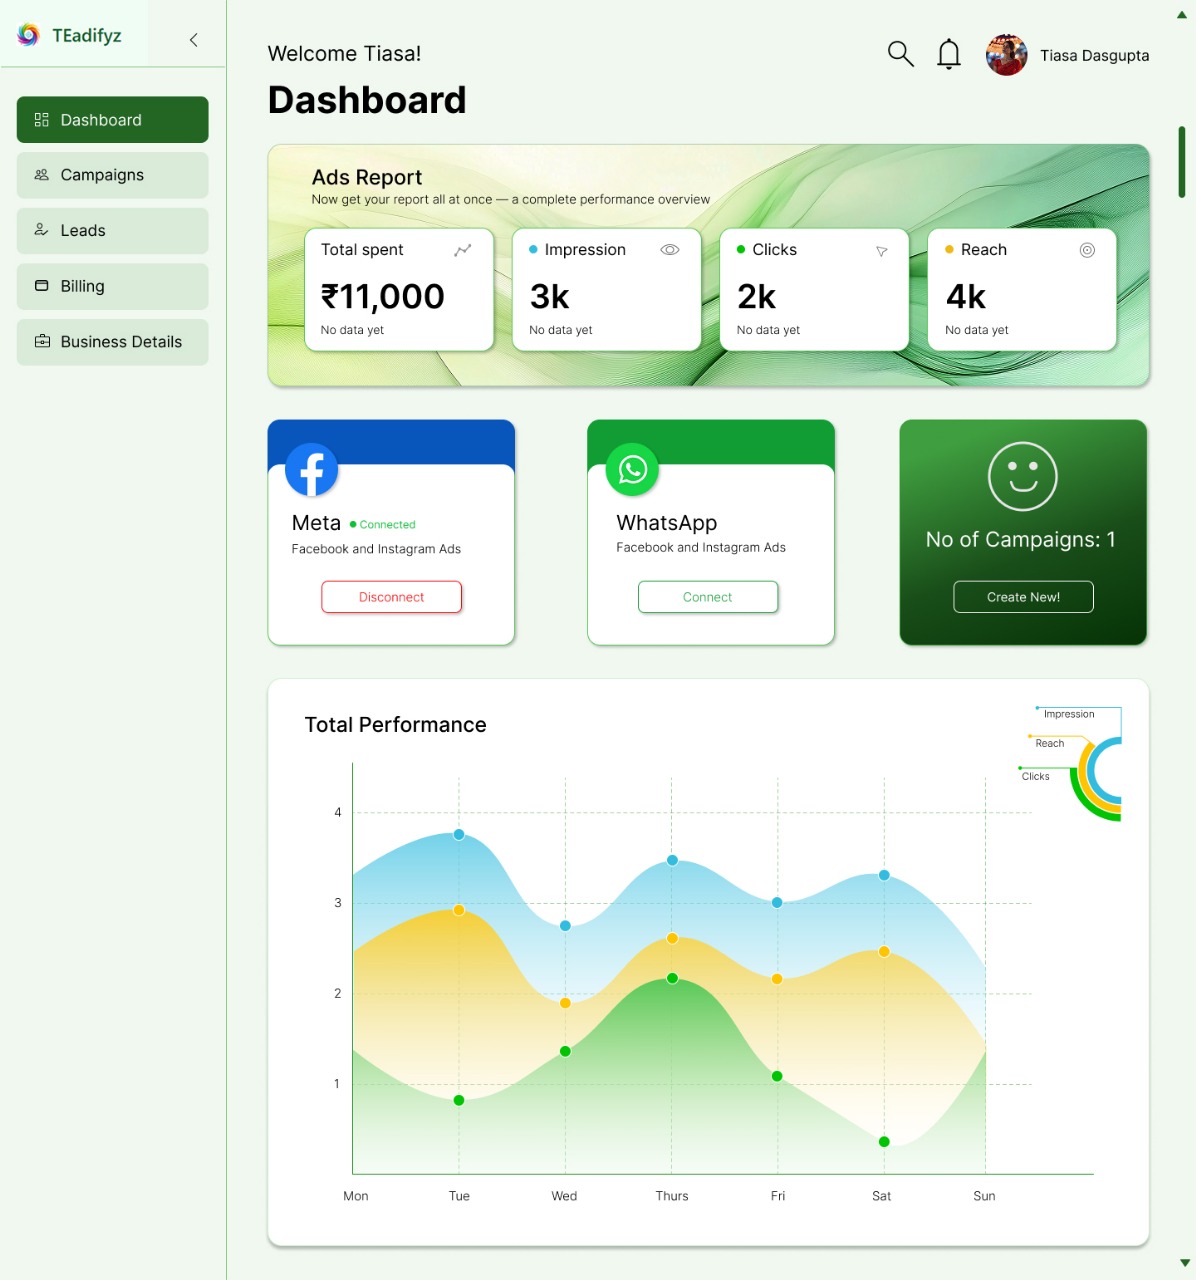The height and width of the screenshot is (1280, 1196).
Task: Open the Billing page
Action: (112, 286)
